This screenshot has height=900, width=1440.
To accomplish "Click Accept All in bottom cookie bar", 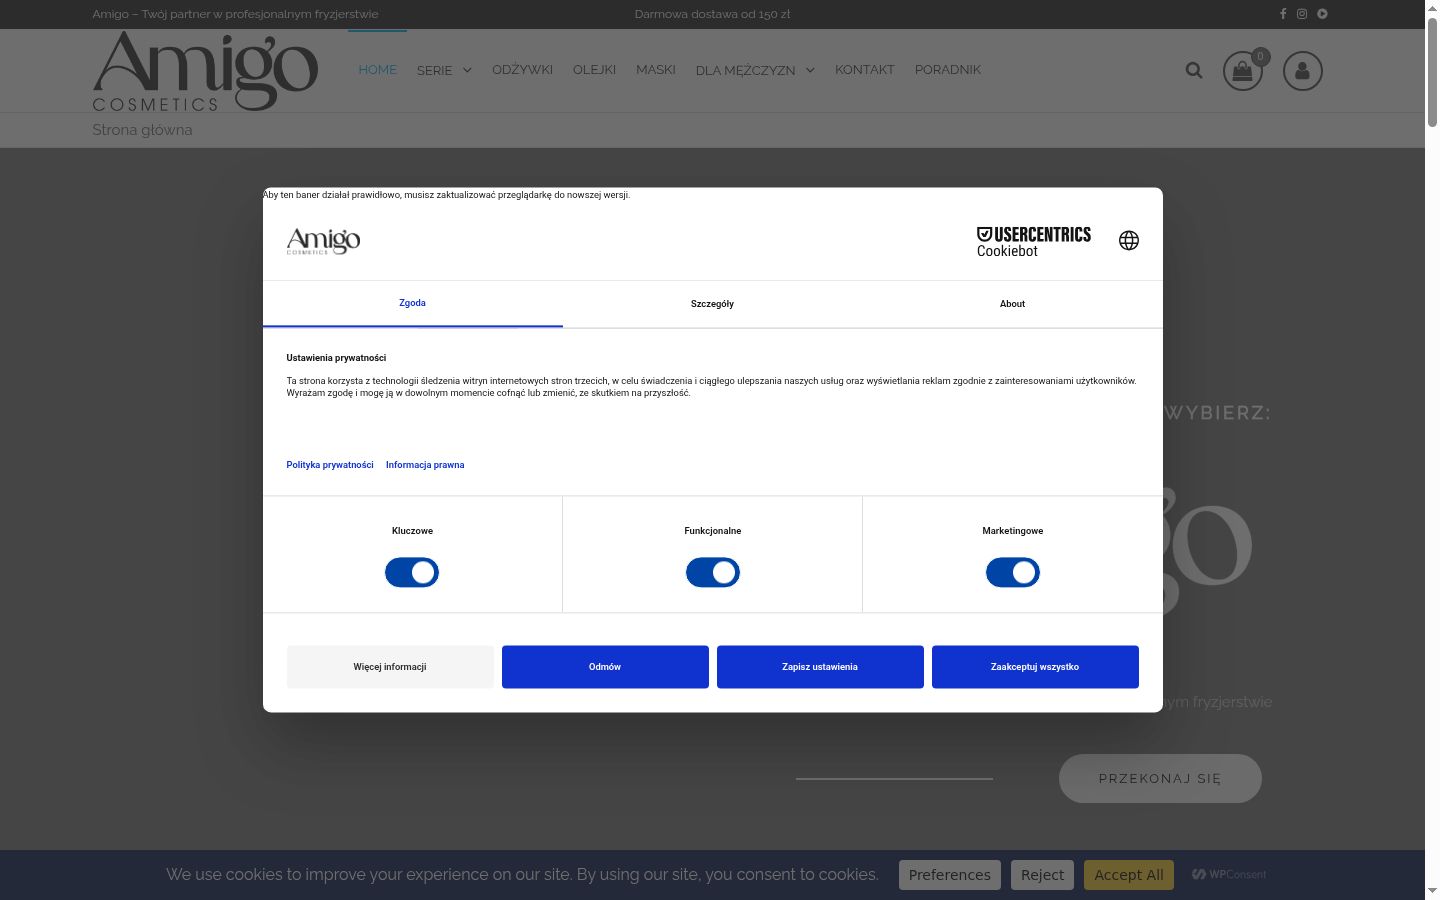I will 1129,875.
